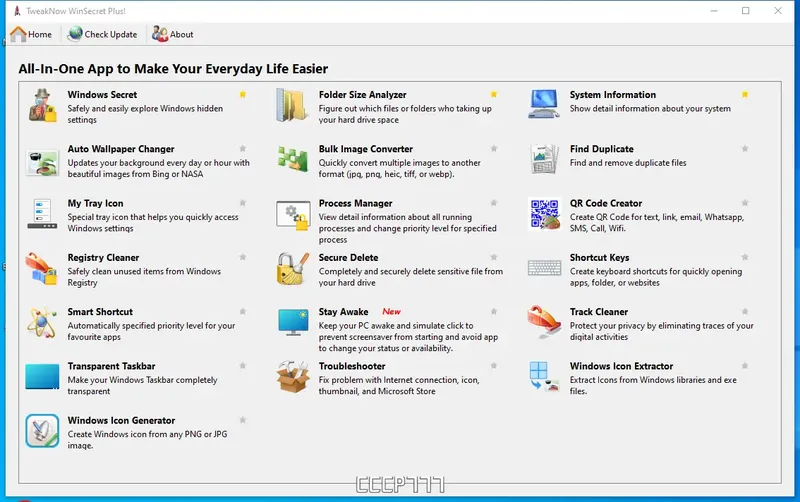Viewport: 800px width, 502px height.
Task: Toggle the Stay Awake favorite star
Action: pyautogui.click(x=494, y=311)
